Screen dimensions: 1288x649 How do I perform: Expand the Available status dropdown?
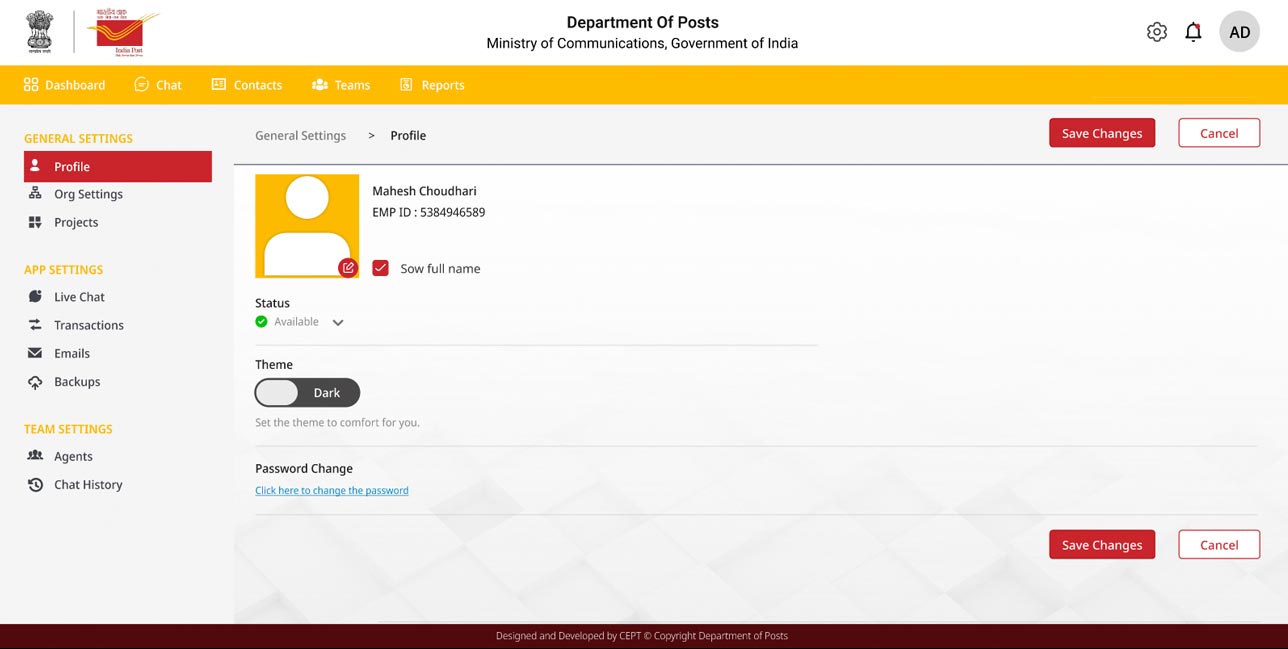[x=338, y=322]
